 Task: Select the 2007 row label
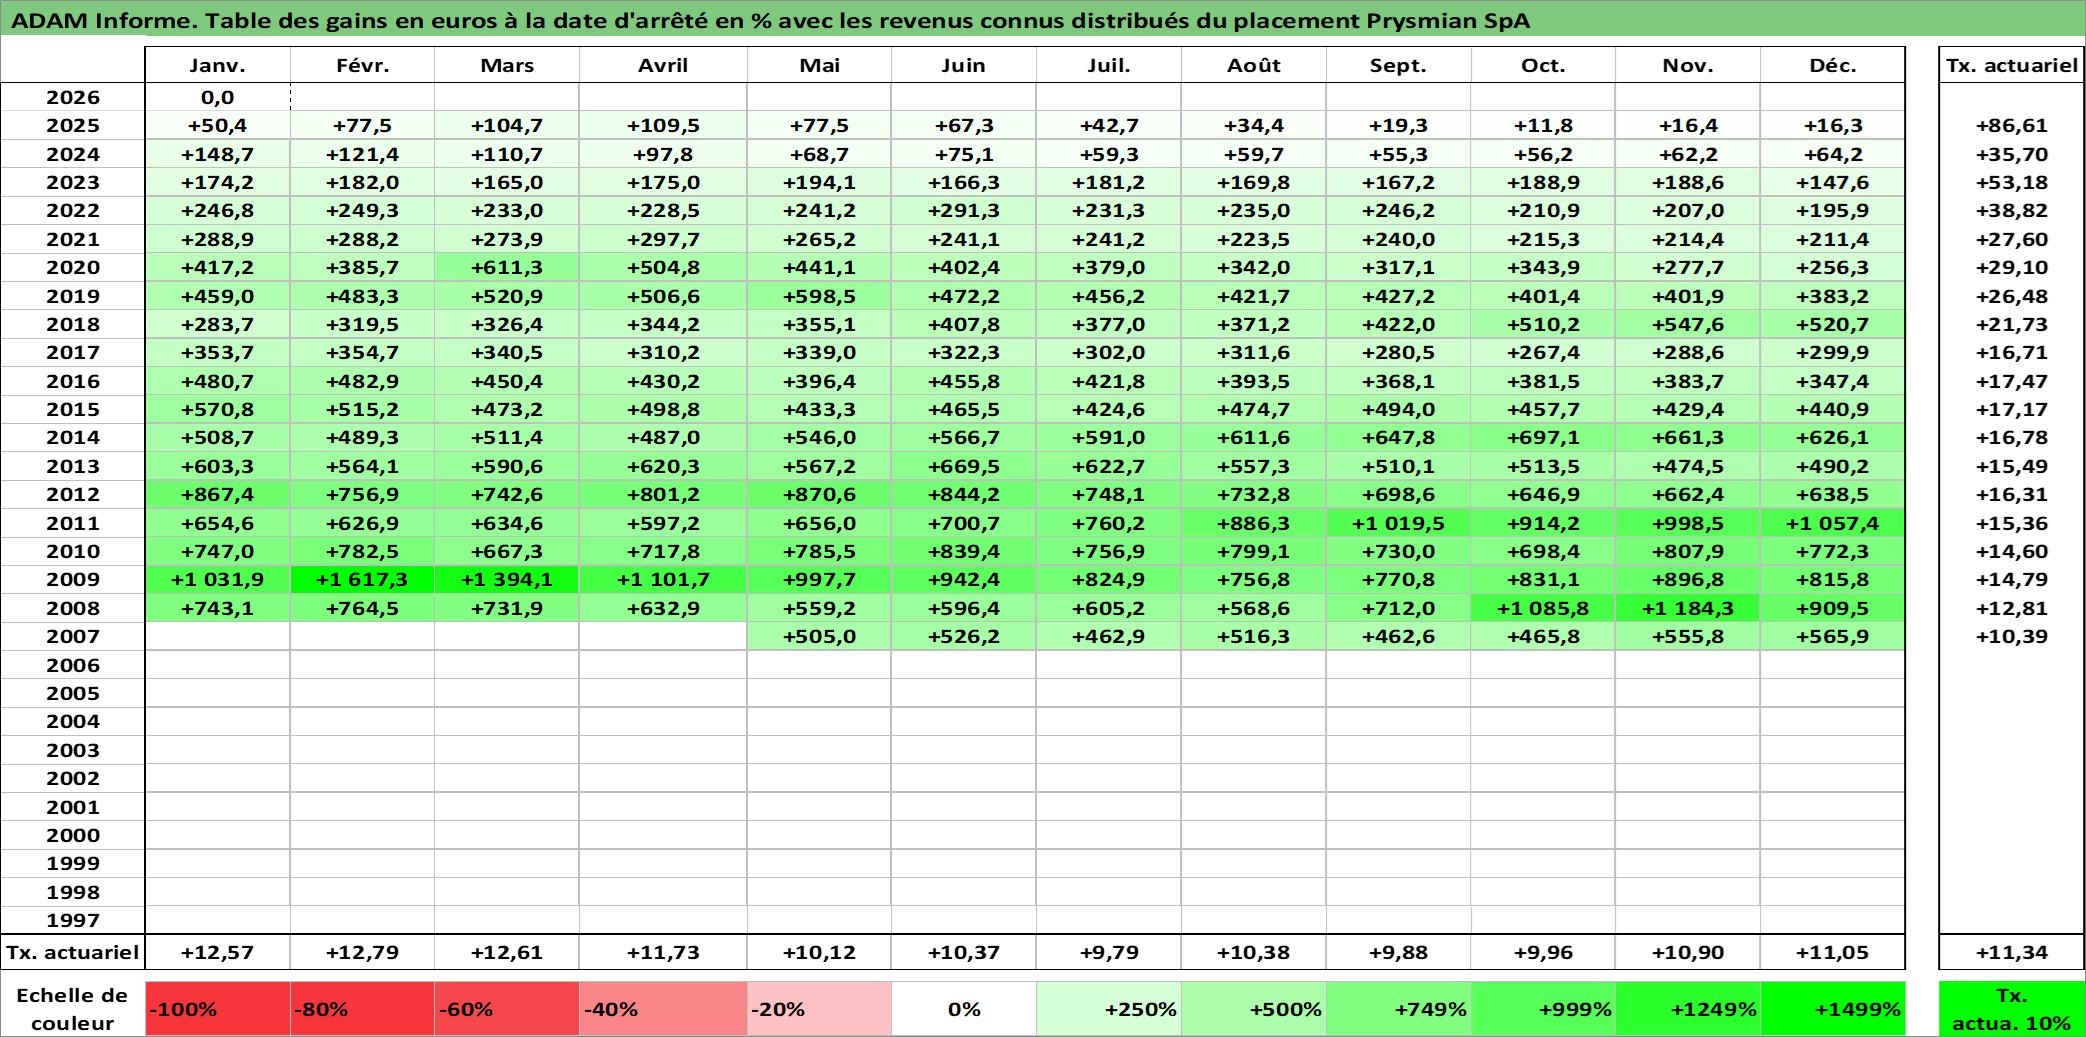(x=73, y=636)
